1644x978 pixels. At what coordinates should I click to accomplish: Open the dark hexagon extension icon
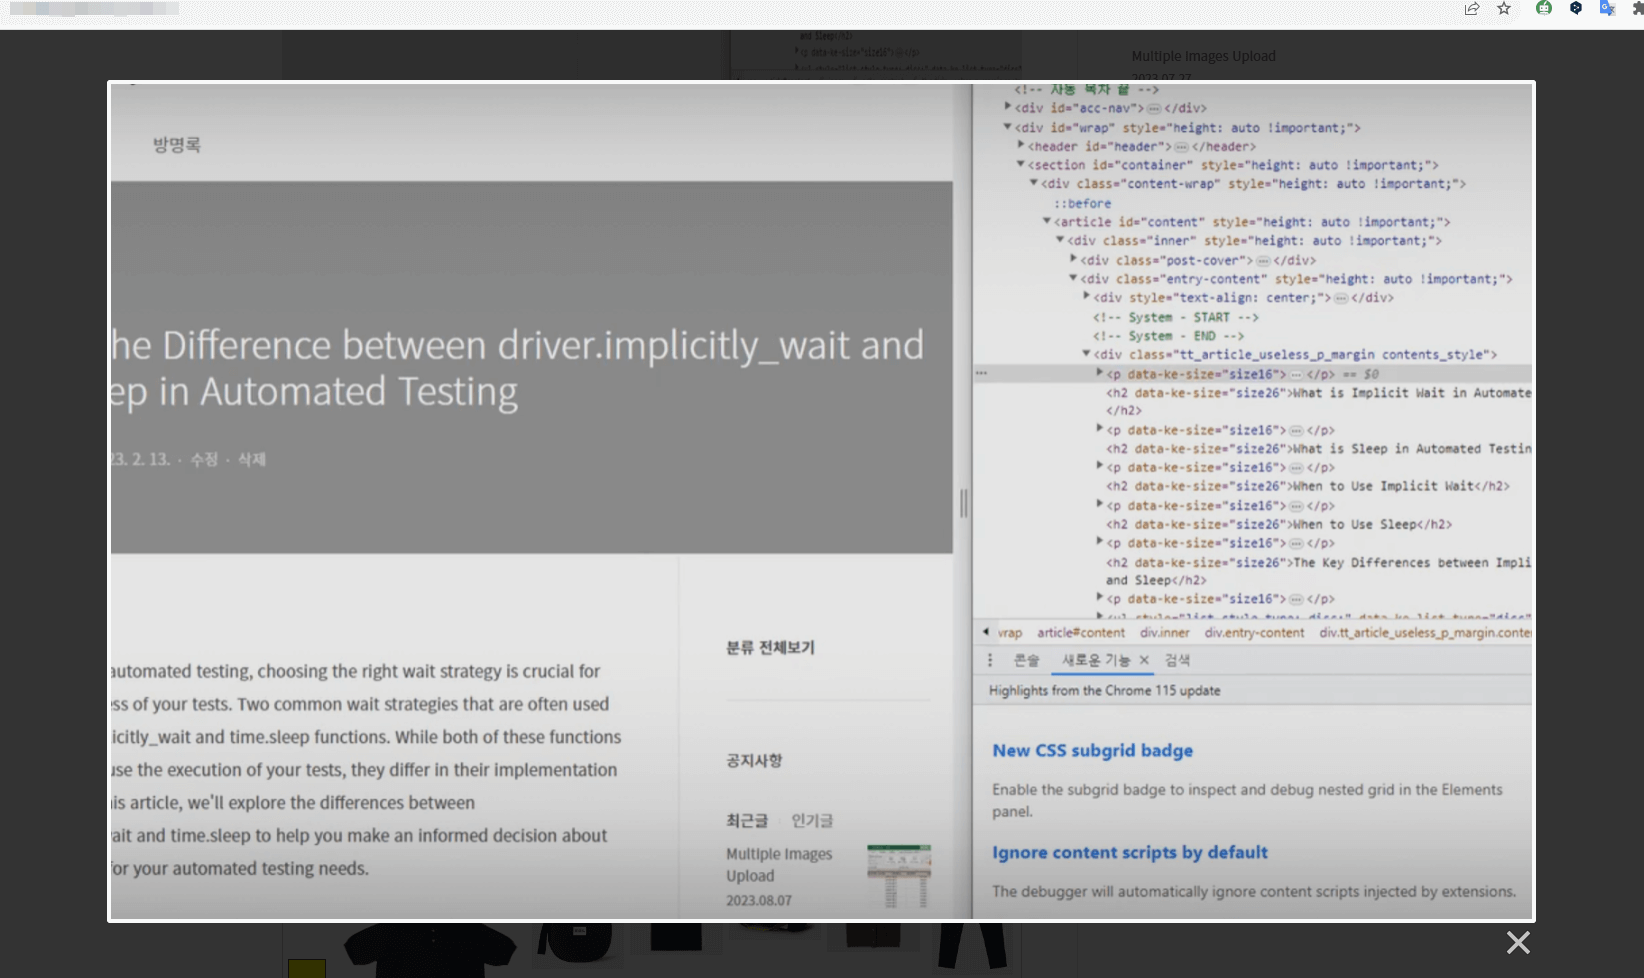[x=1576, y=8]
